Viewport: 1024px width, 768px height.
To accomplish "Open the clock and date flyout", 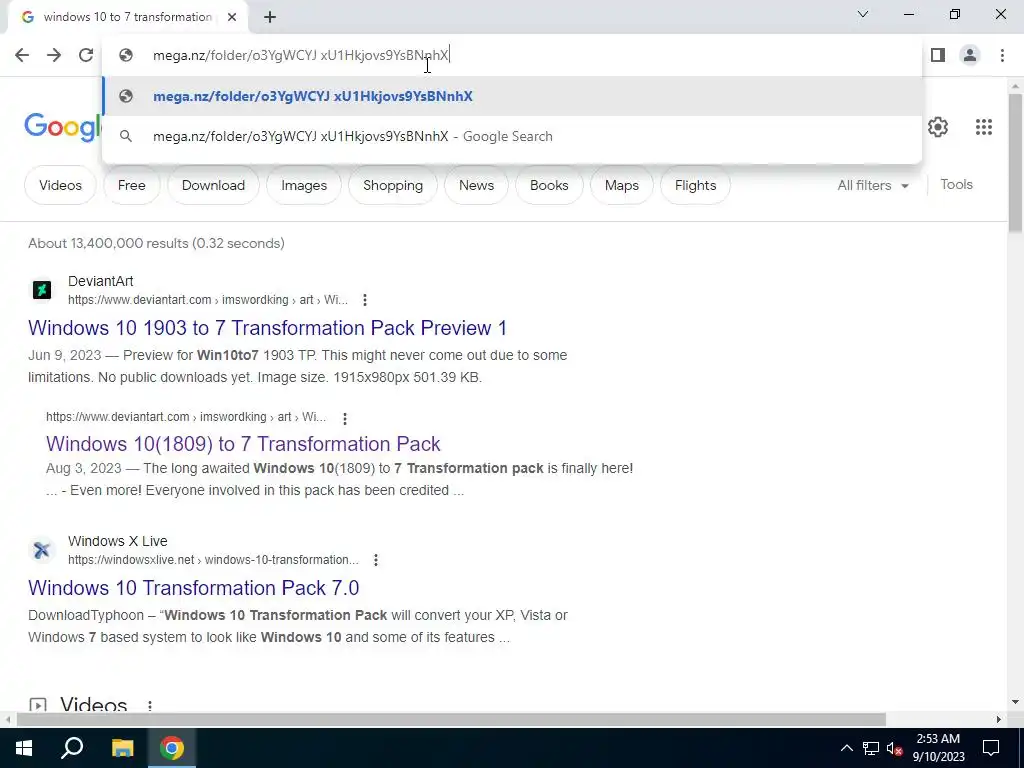I will 938,748.
